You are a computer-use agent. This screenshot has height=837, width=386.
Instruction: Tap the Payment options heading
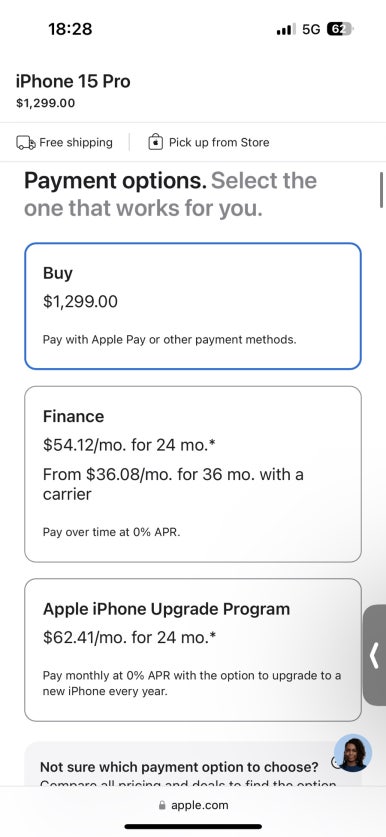115,180
